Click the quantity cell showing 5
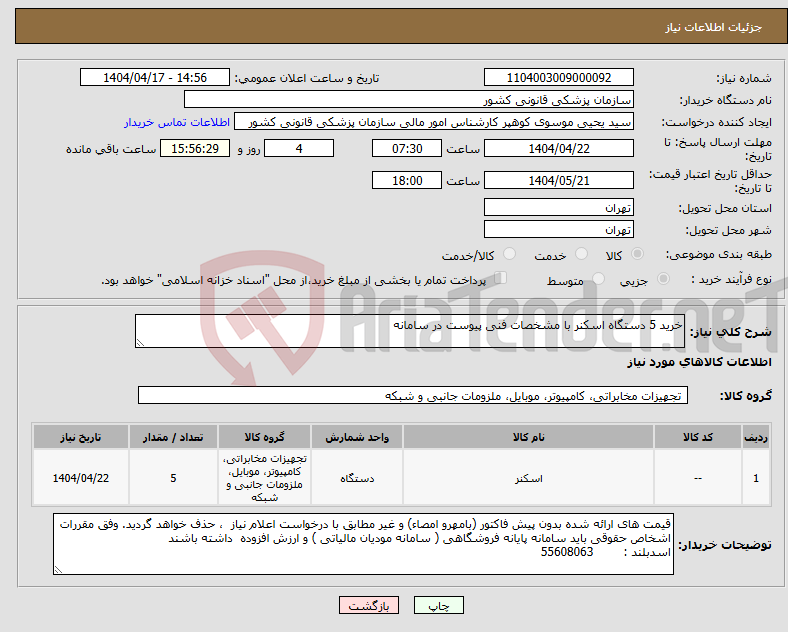Image resolution: width=788 pixels, height=632 pixels. (173, 478)
